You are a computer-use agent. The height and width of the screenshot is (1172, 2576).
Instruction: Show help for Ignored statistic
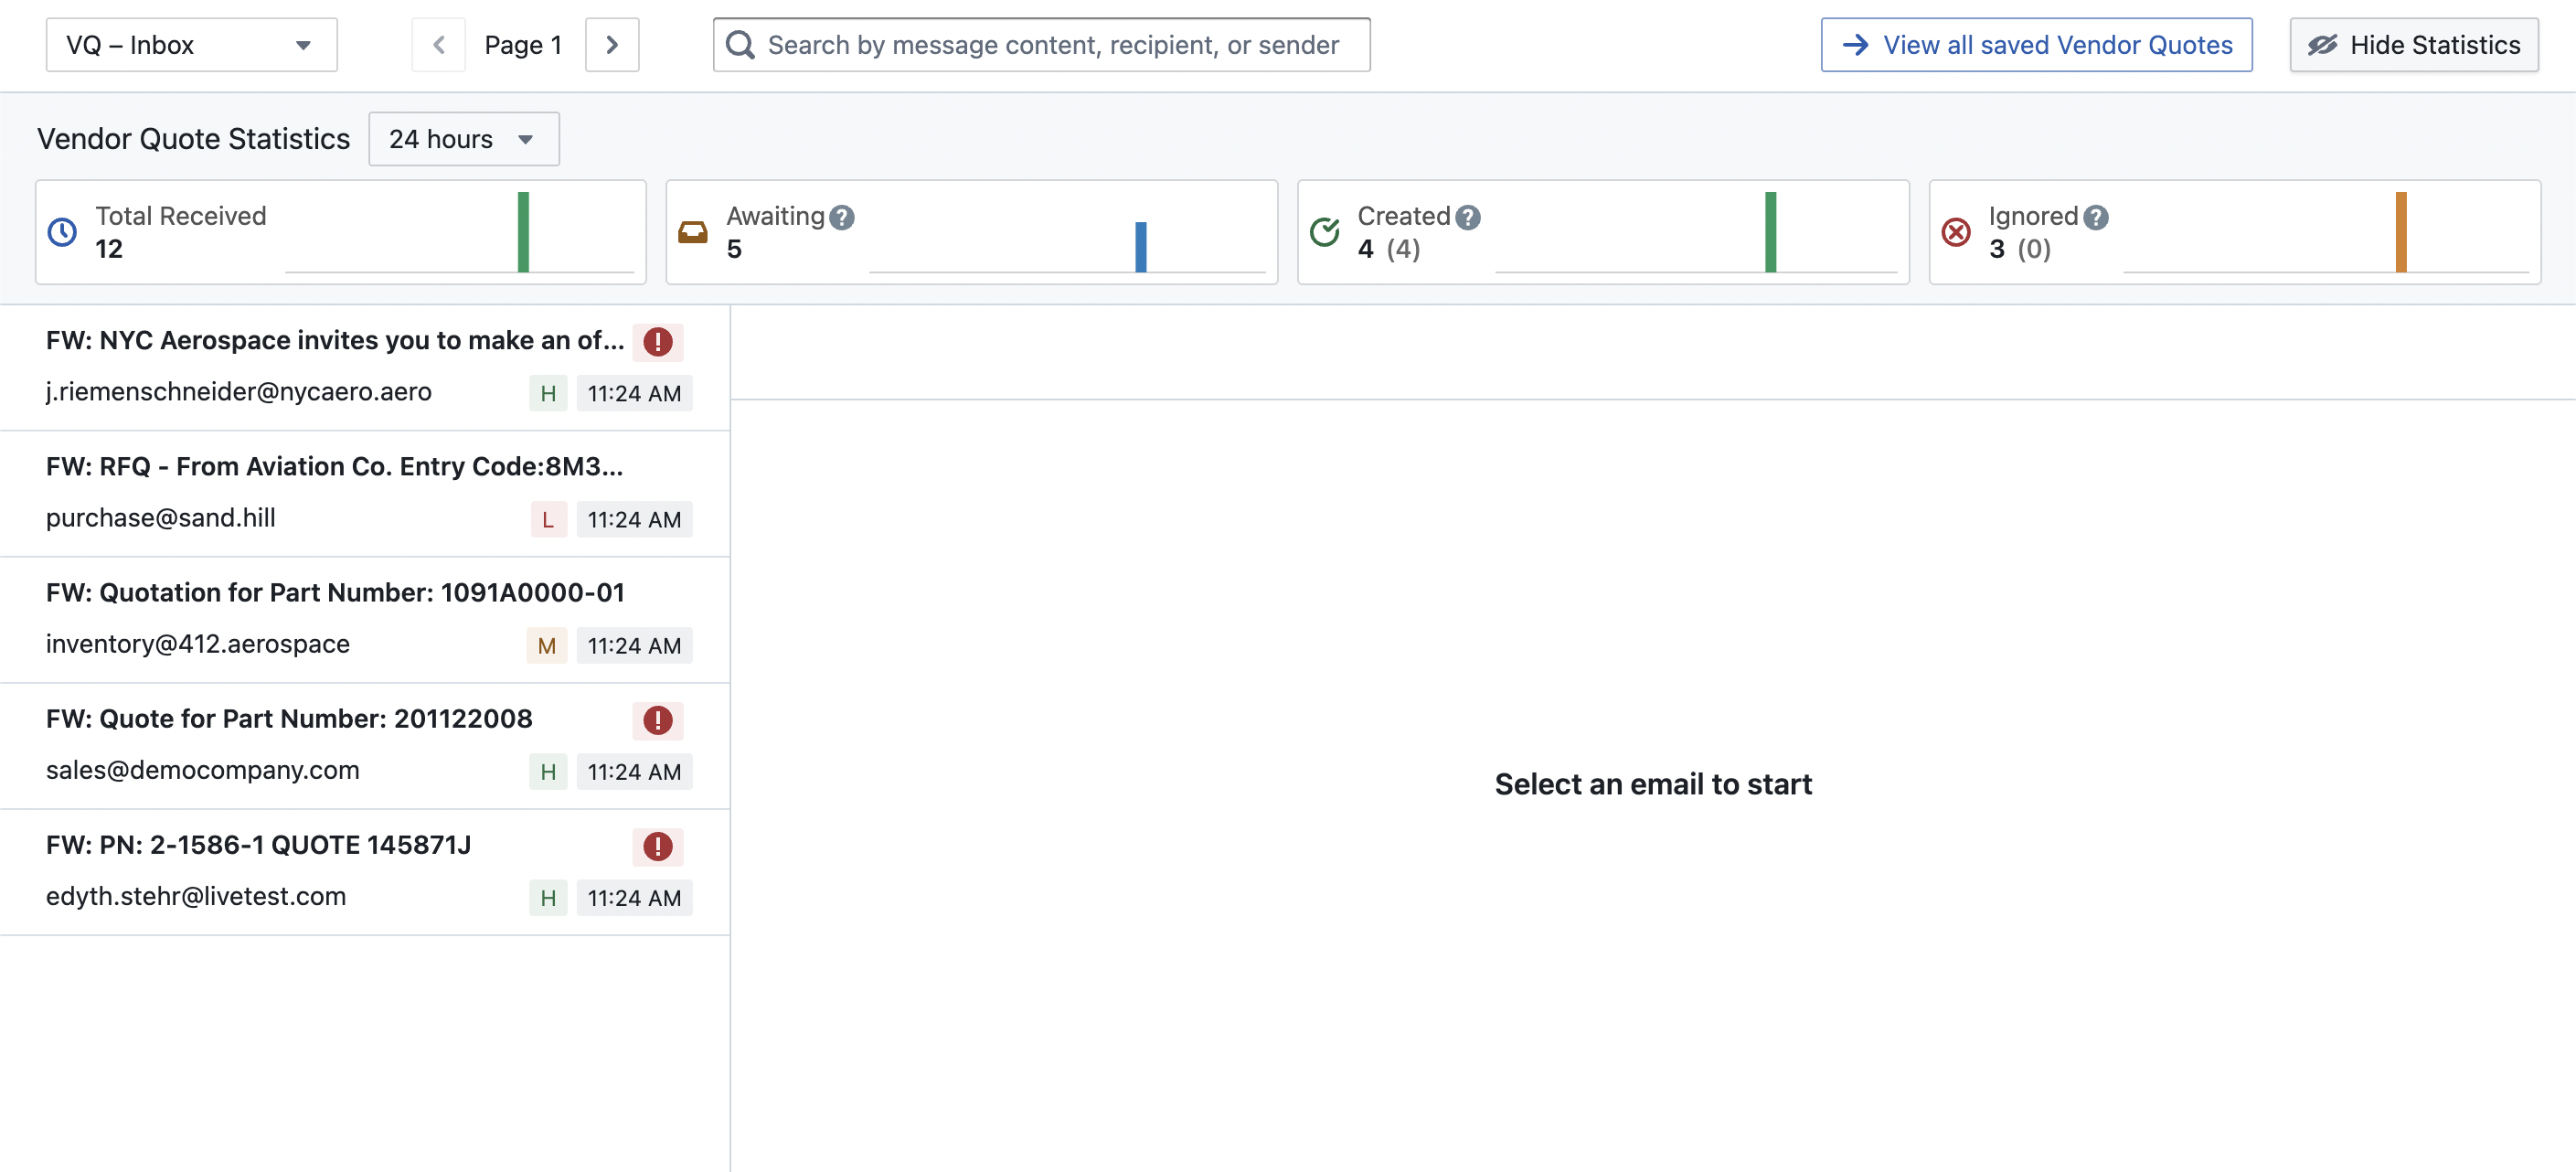2095,217
